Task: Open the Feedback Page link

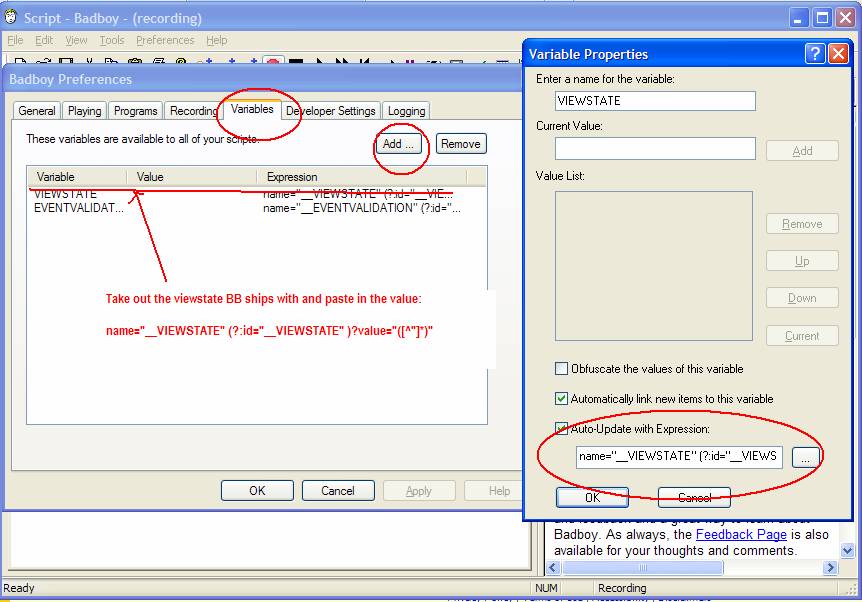Action: pyautogui.click(x=741, y=535)
